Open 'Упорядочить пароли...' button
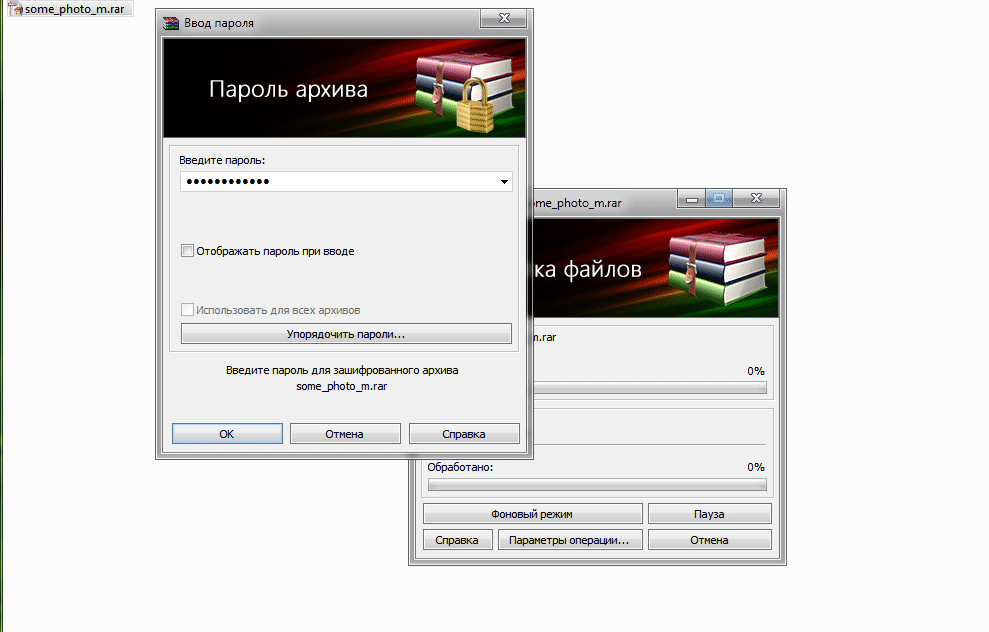Viewport: 989px width, 632px height. pos(346,334)
